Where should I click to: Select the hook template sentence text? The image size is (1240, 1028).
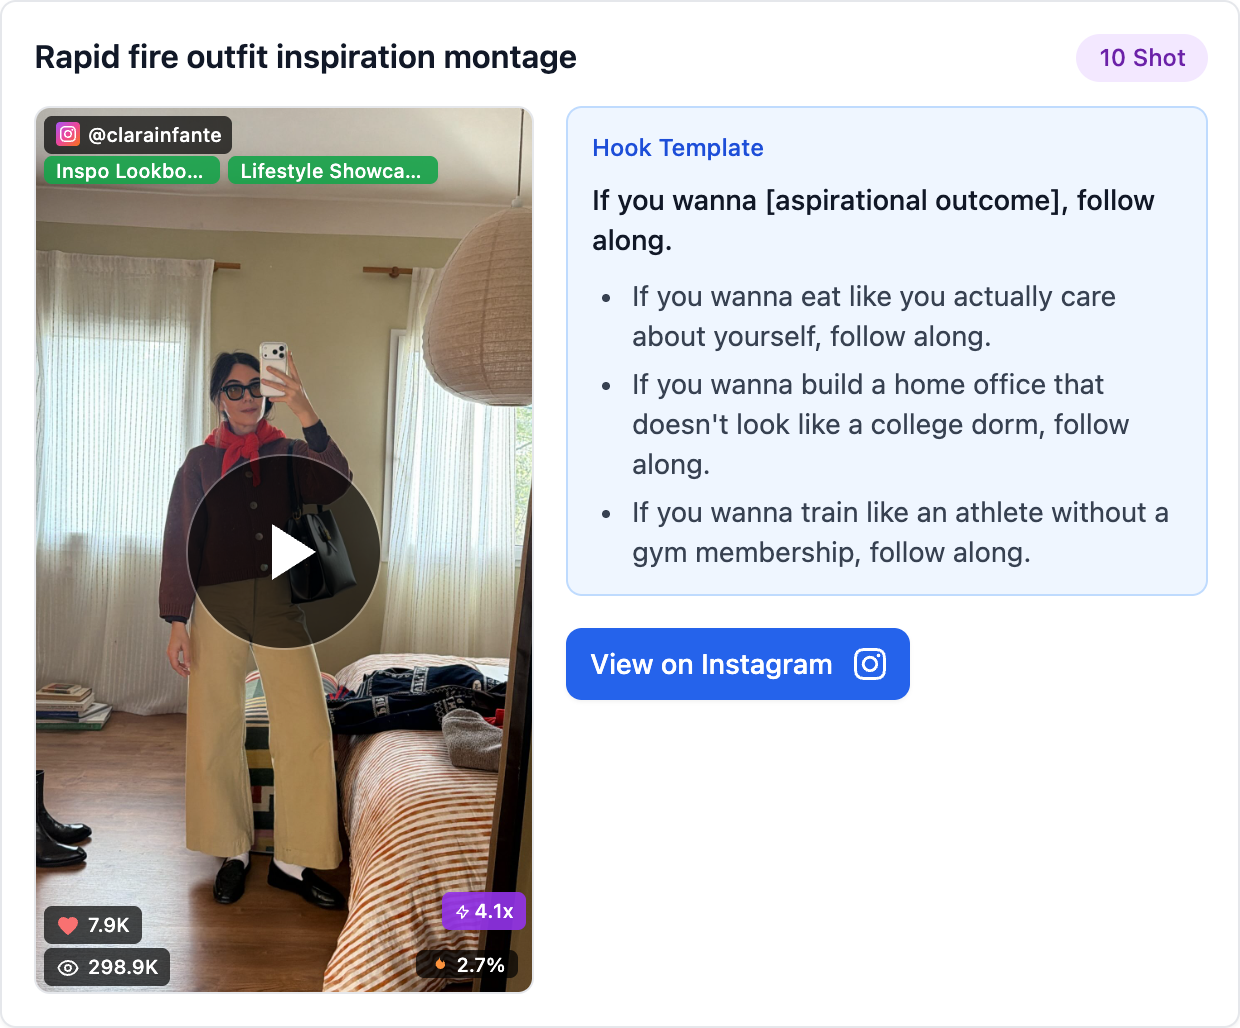(x=873, y=220)
